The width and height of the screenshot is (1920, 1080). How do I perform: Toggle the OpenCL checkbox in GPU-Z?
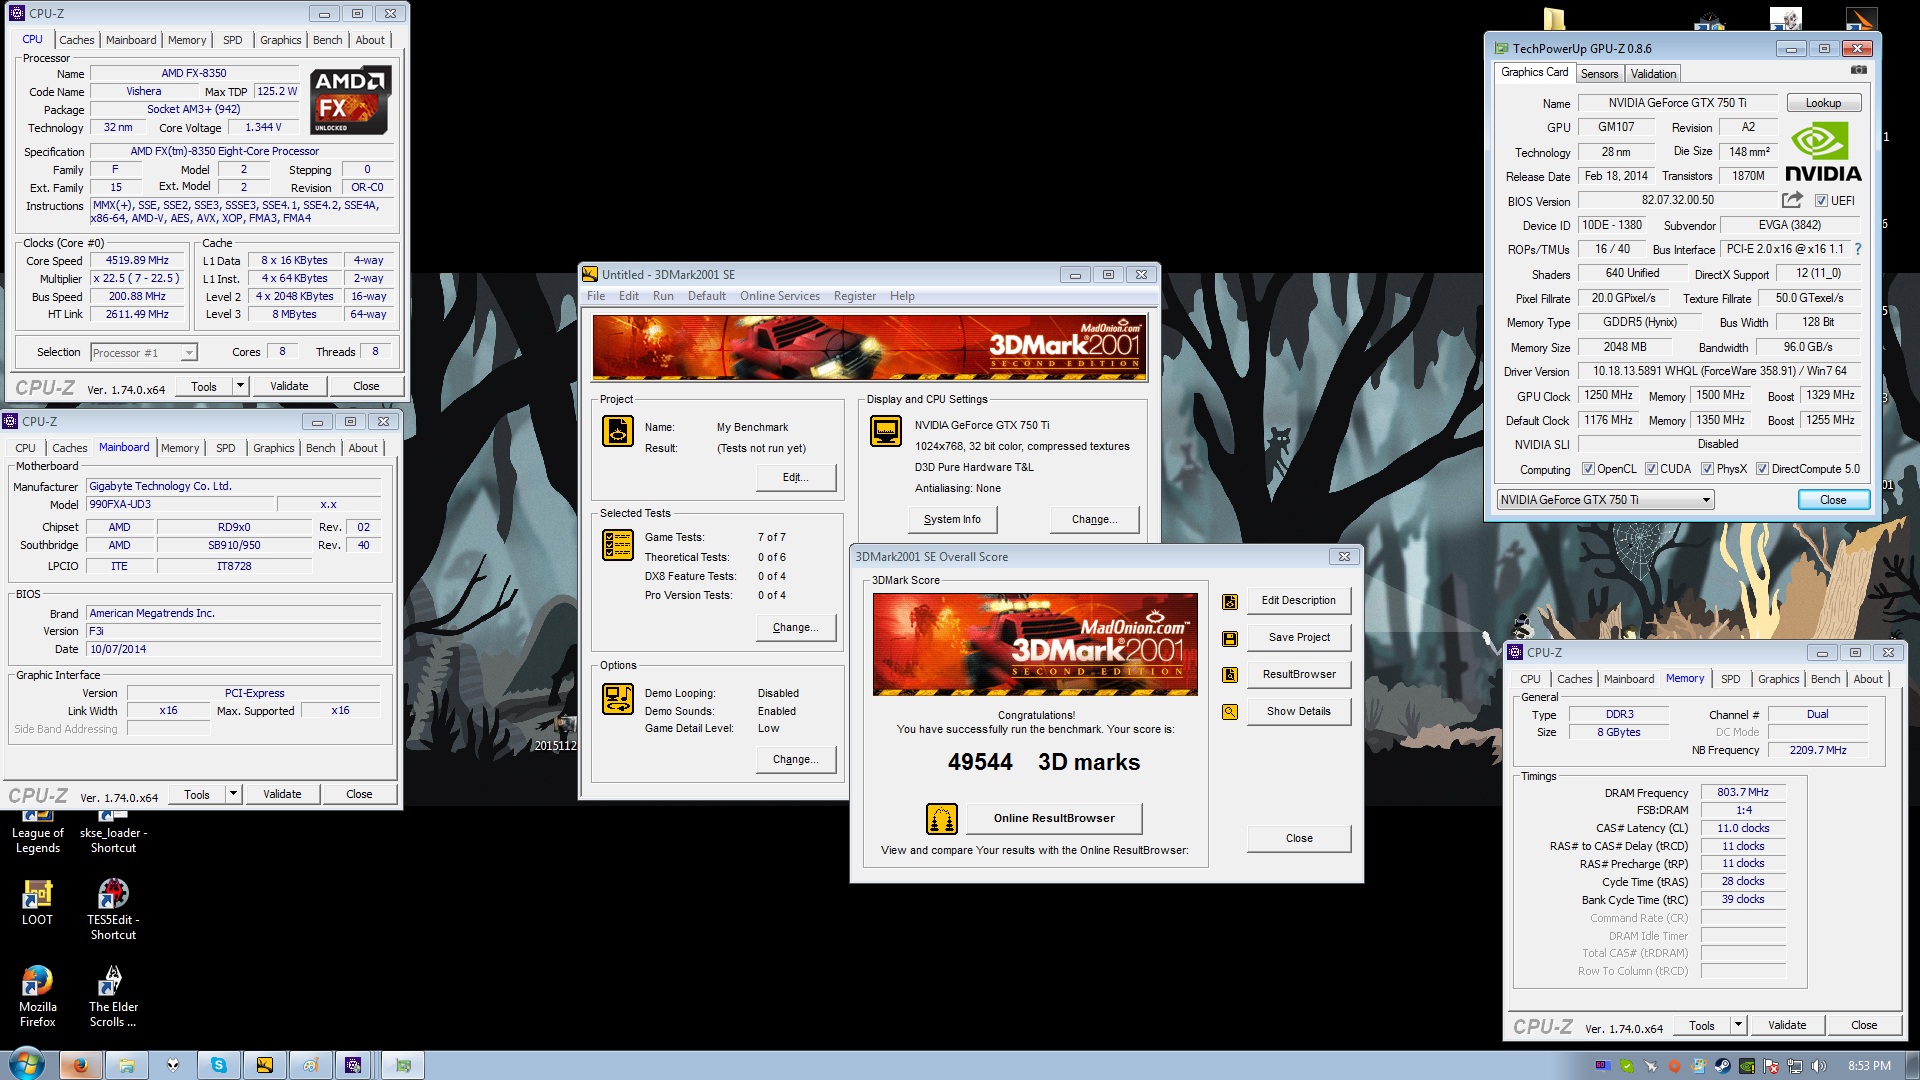[1587, 469]
